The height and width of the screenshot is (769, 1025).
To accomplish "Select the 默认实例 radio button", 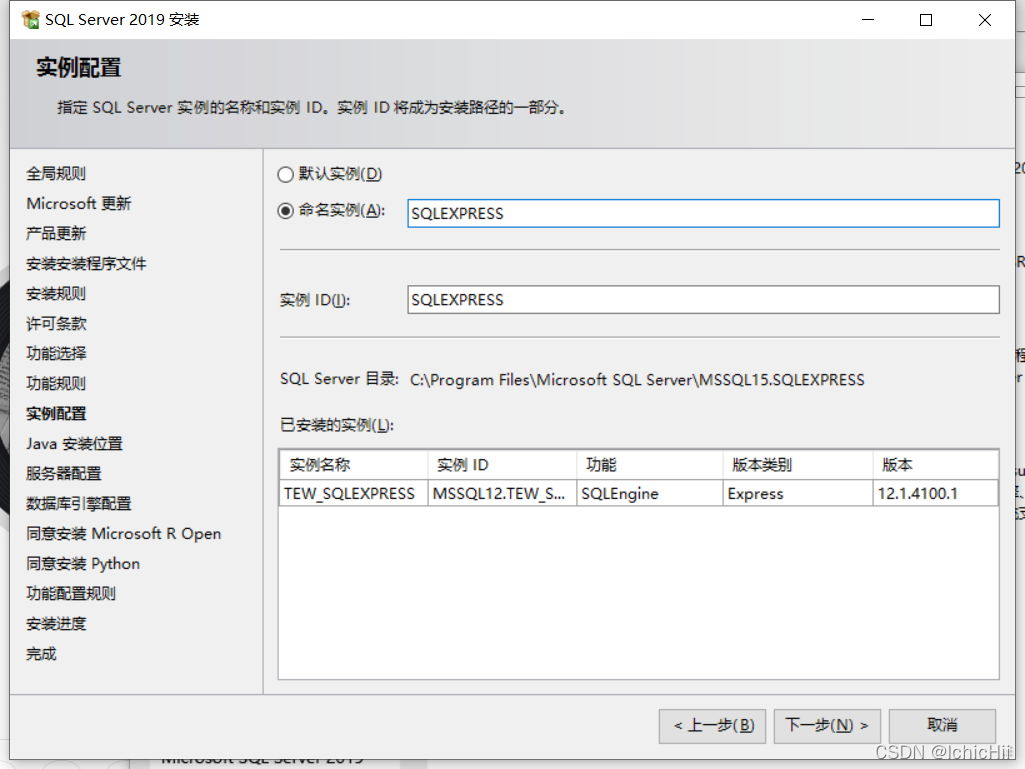I will [x=286, y=174].
